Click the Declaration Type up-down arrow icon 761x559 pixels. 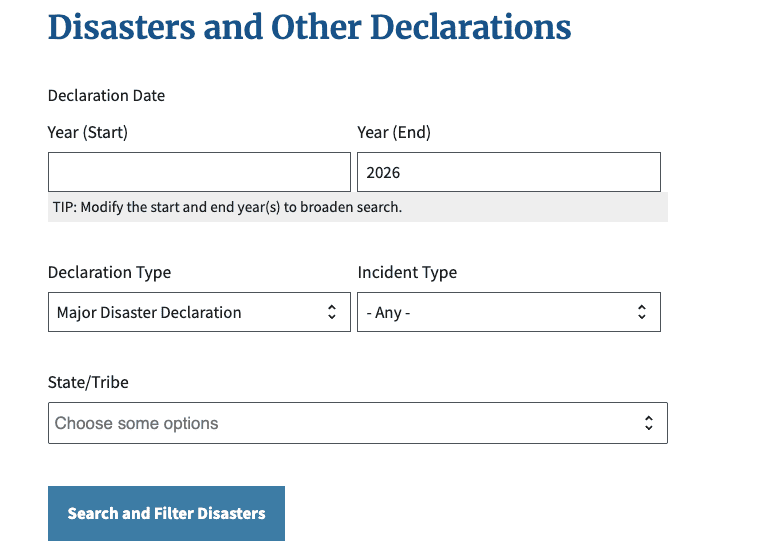(332, 312)
